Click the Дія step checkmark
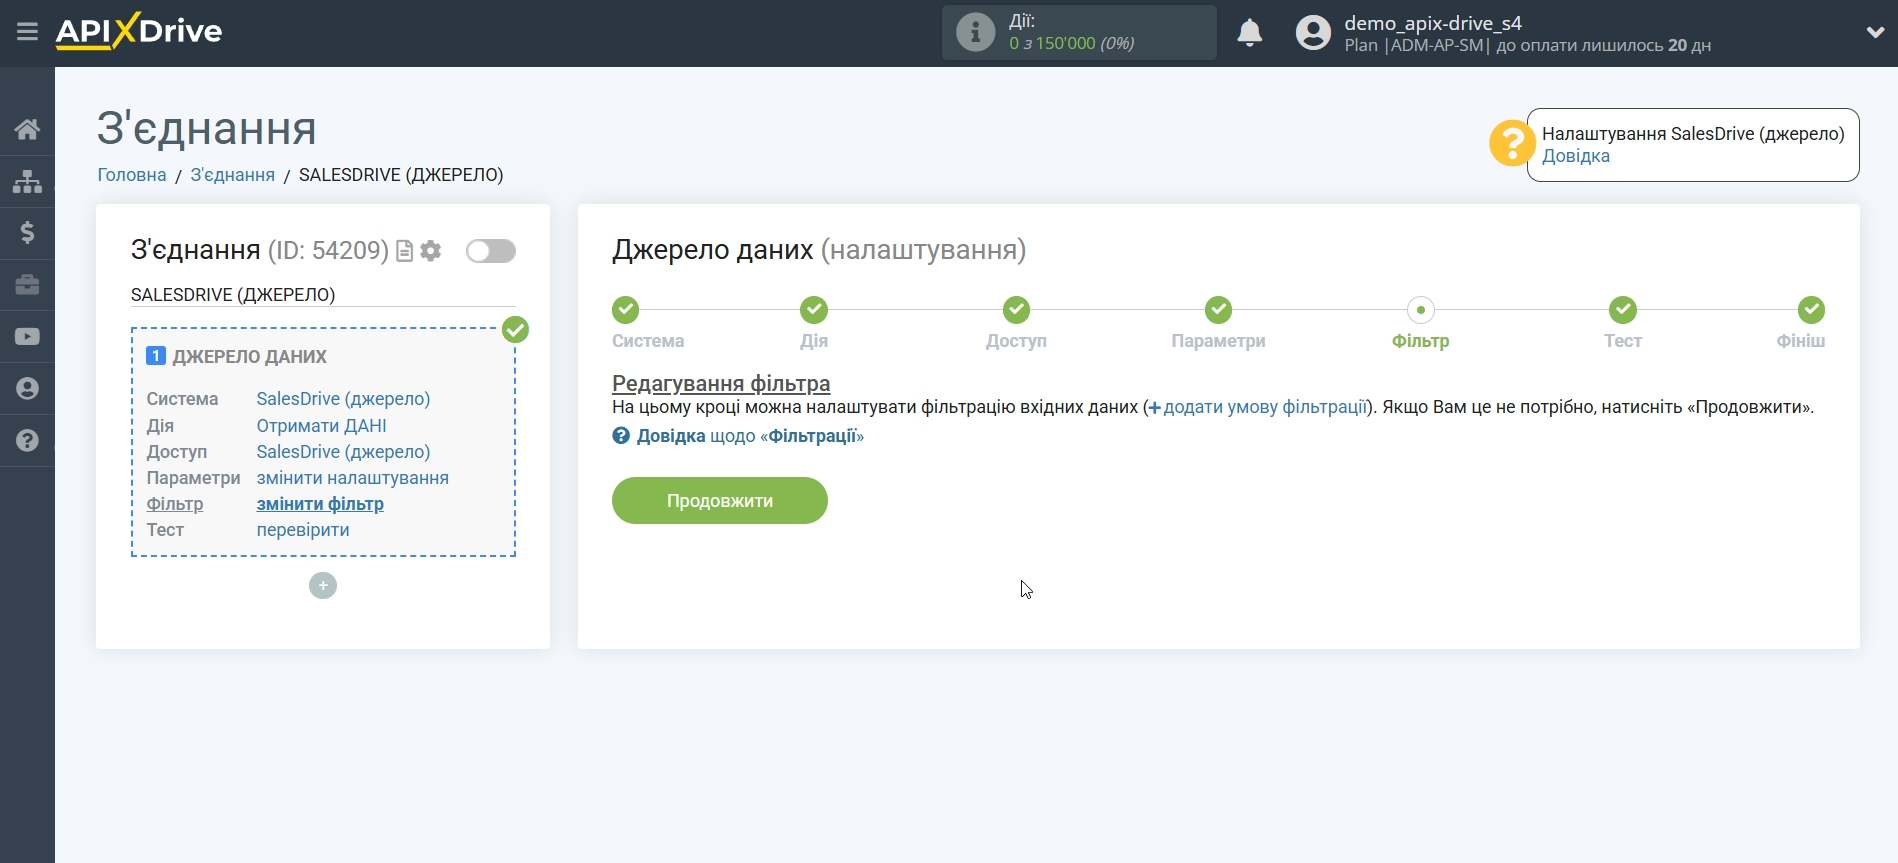Screen dimensions: 1898x863 click(x=814, y=310)
